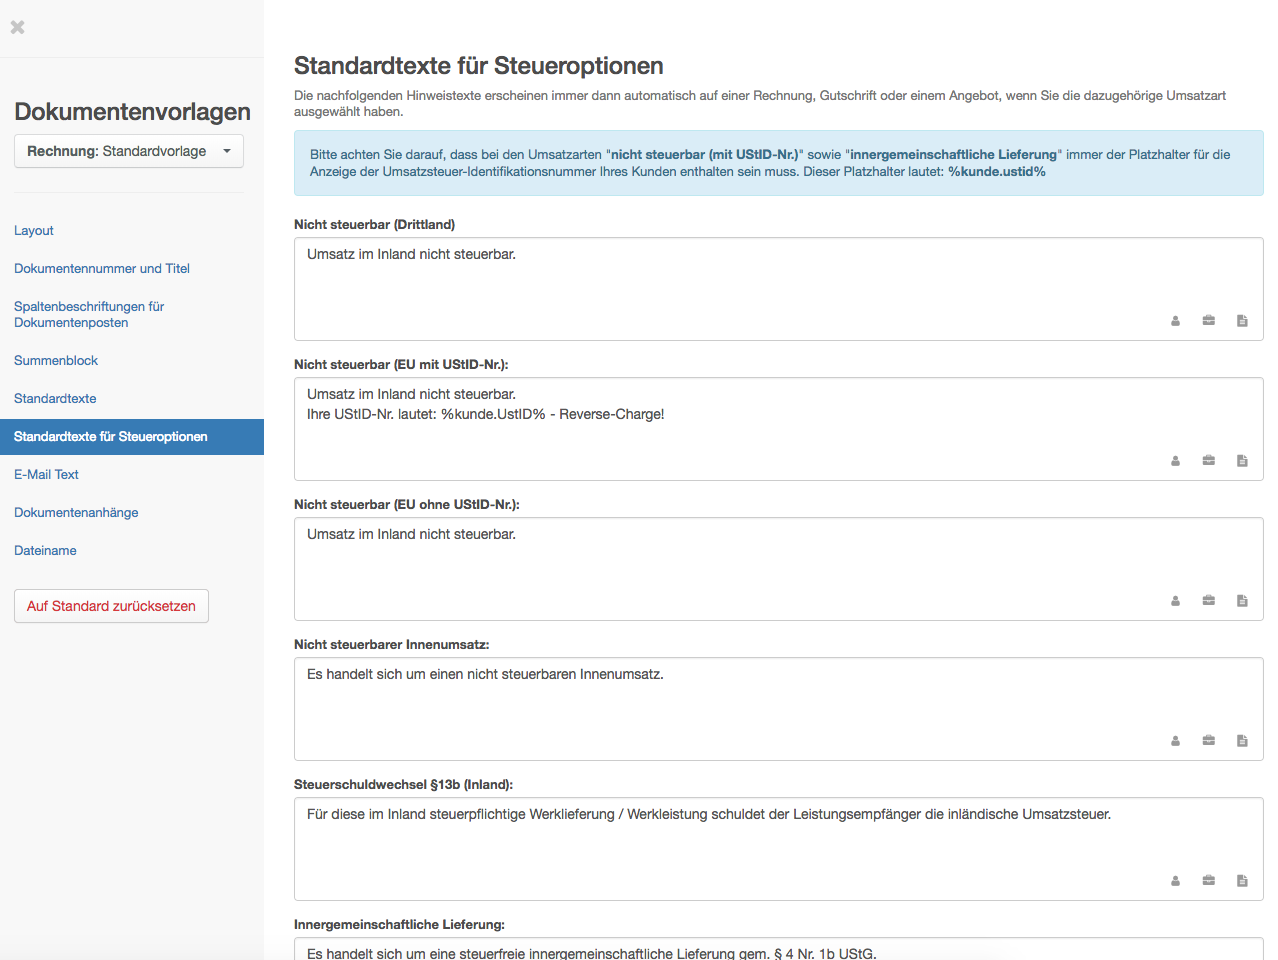The width and height of the screenshot is (1278, 960).
Task: Select Summenblock in the sidebar
Action: (x=56, y=361)
